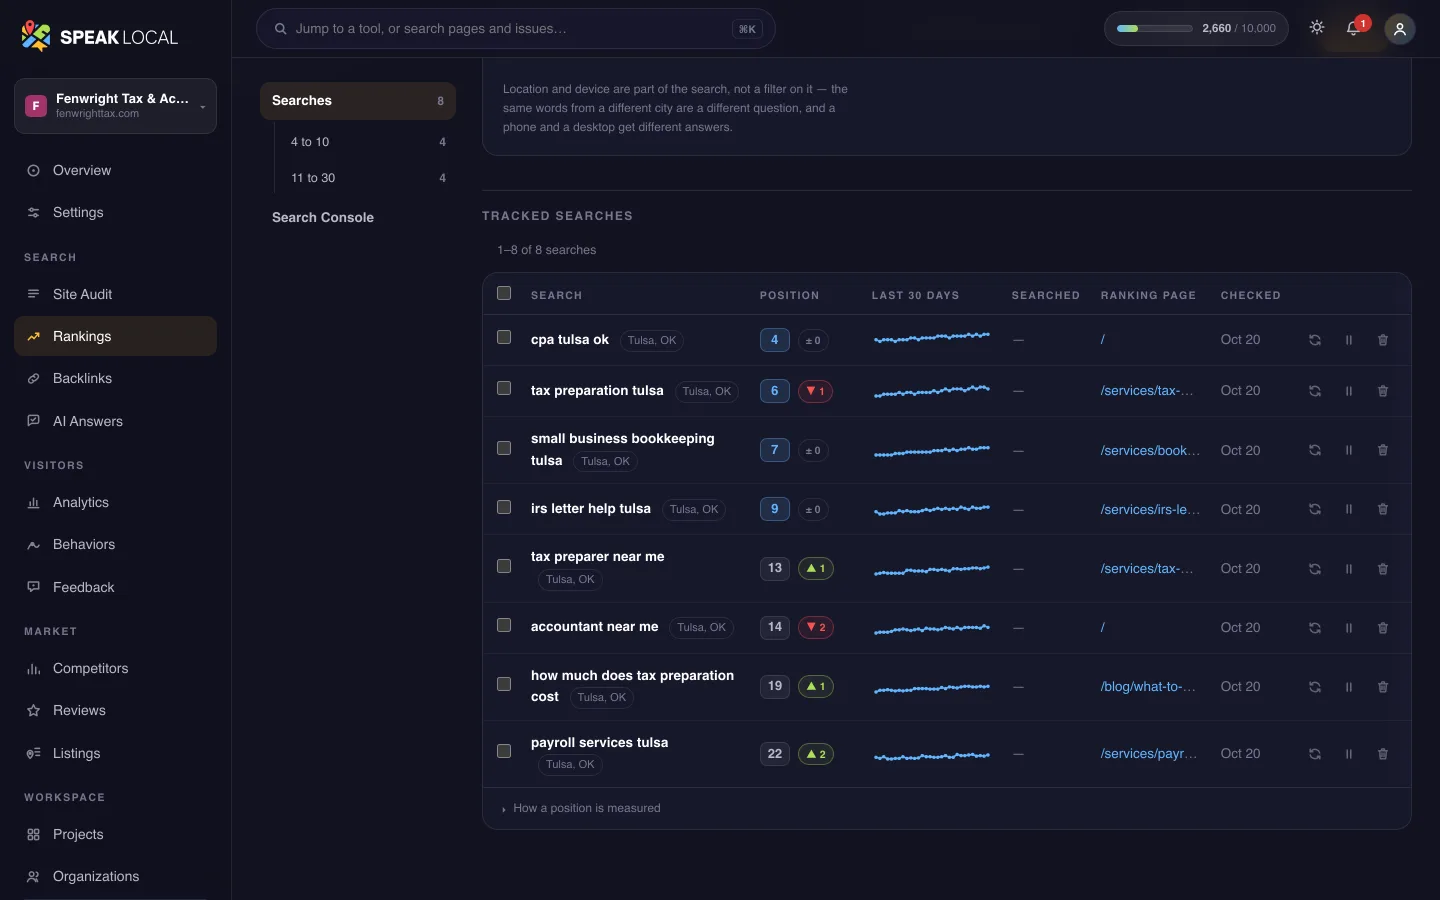Select the payroll services tulsa checkbox
This screenshot has height=900, width=1440.
tap(504, 751)
